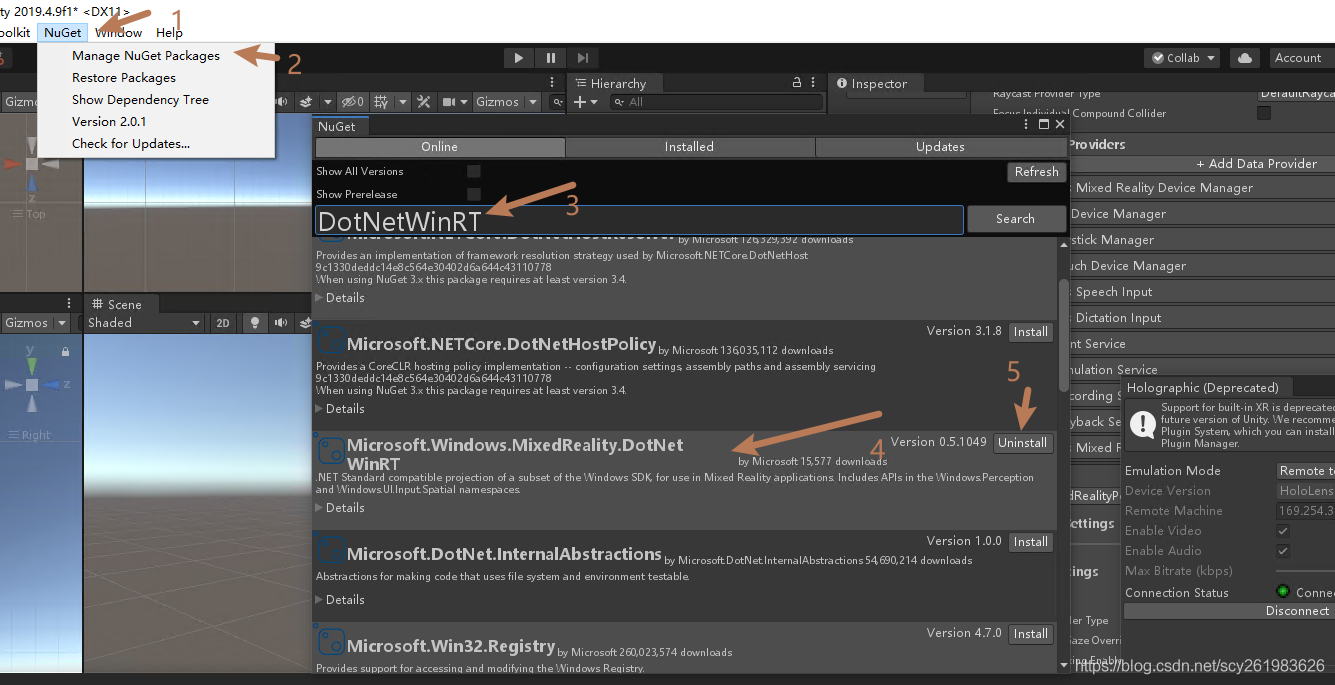Viewport: 1335px width, 685px height.
Task: Pause the editor with the Pause button
Action: pos(550,58)
